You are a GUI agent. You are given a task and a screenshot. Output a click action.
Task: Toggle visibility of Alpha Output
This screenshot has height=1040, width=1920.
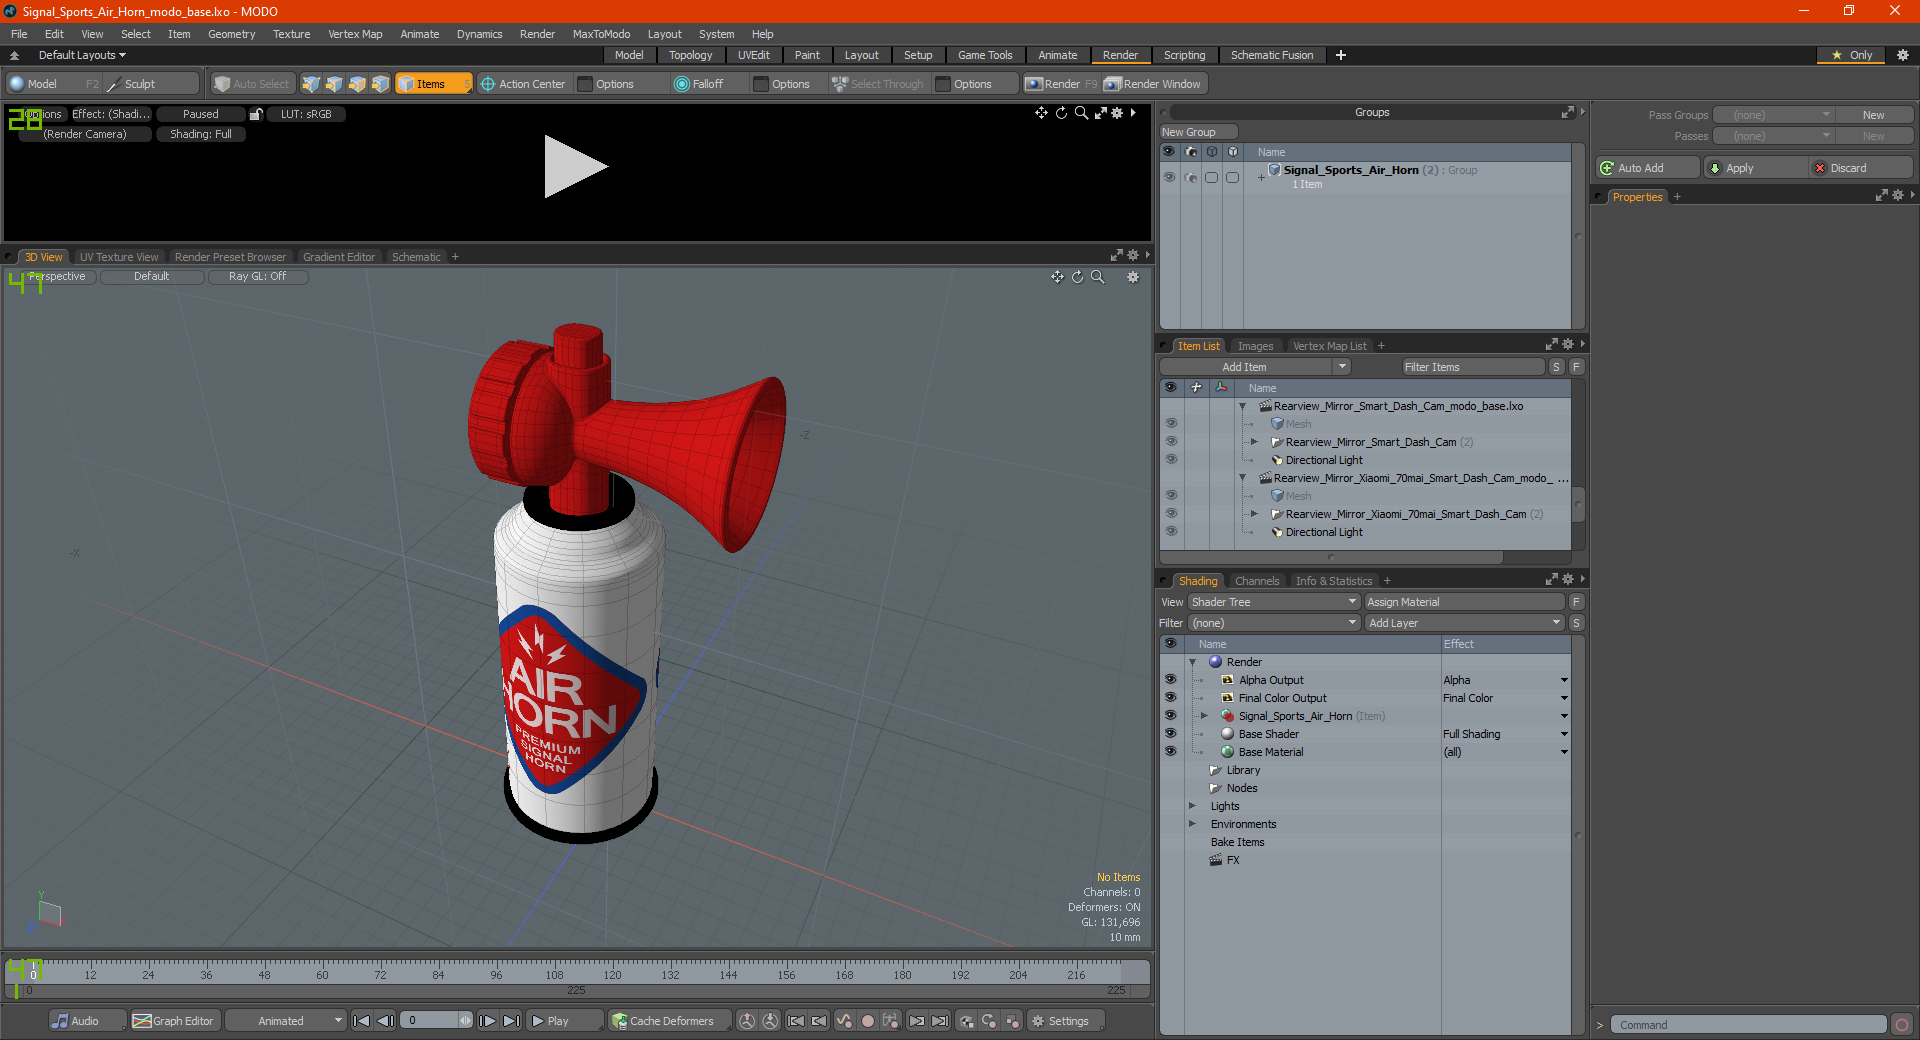[x=1170, y=680]
